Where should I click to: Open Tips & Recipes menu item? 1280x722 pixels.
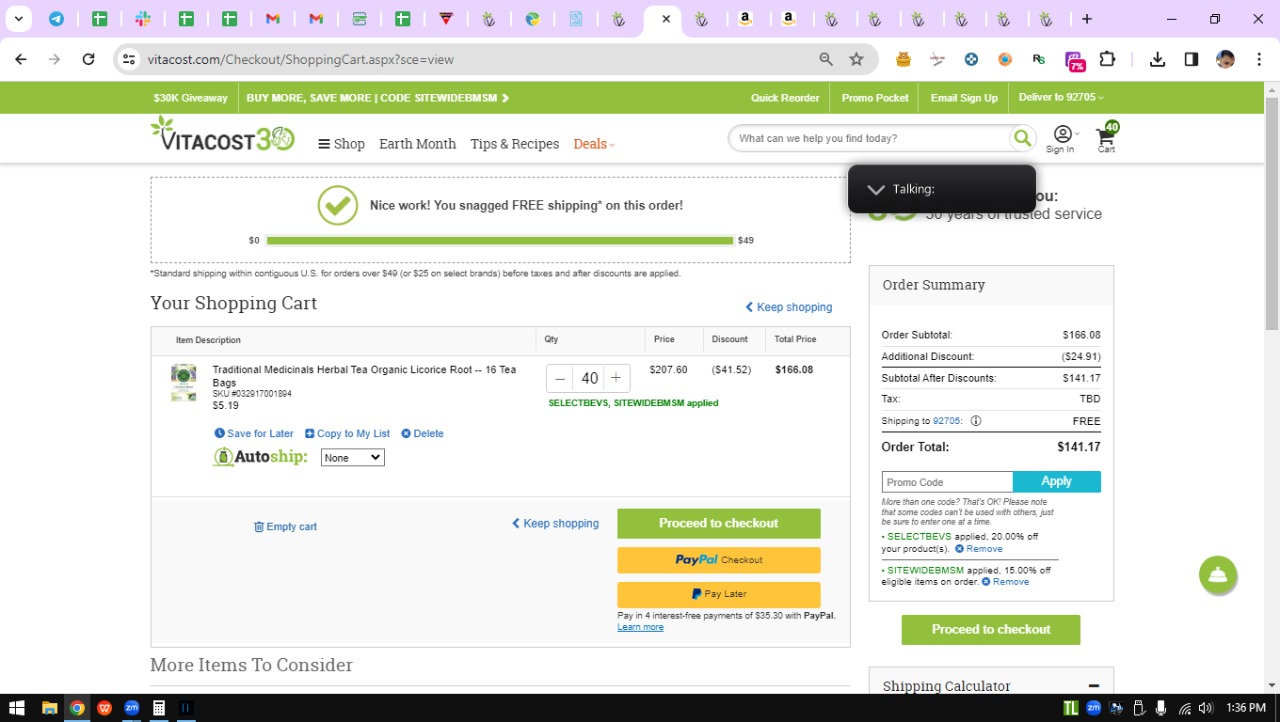(514, 144)
